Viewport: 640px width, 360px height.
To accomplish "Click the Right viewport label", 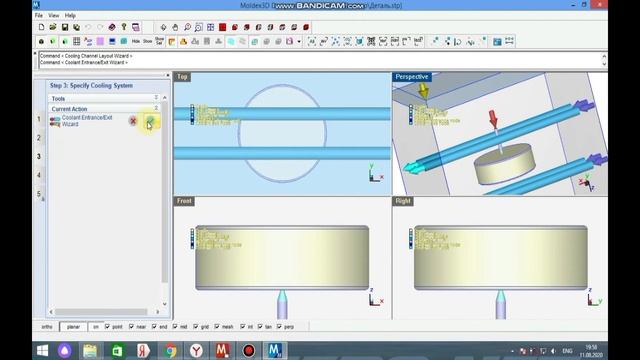I will (403, 201).
